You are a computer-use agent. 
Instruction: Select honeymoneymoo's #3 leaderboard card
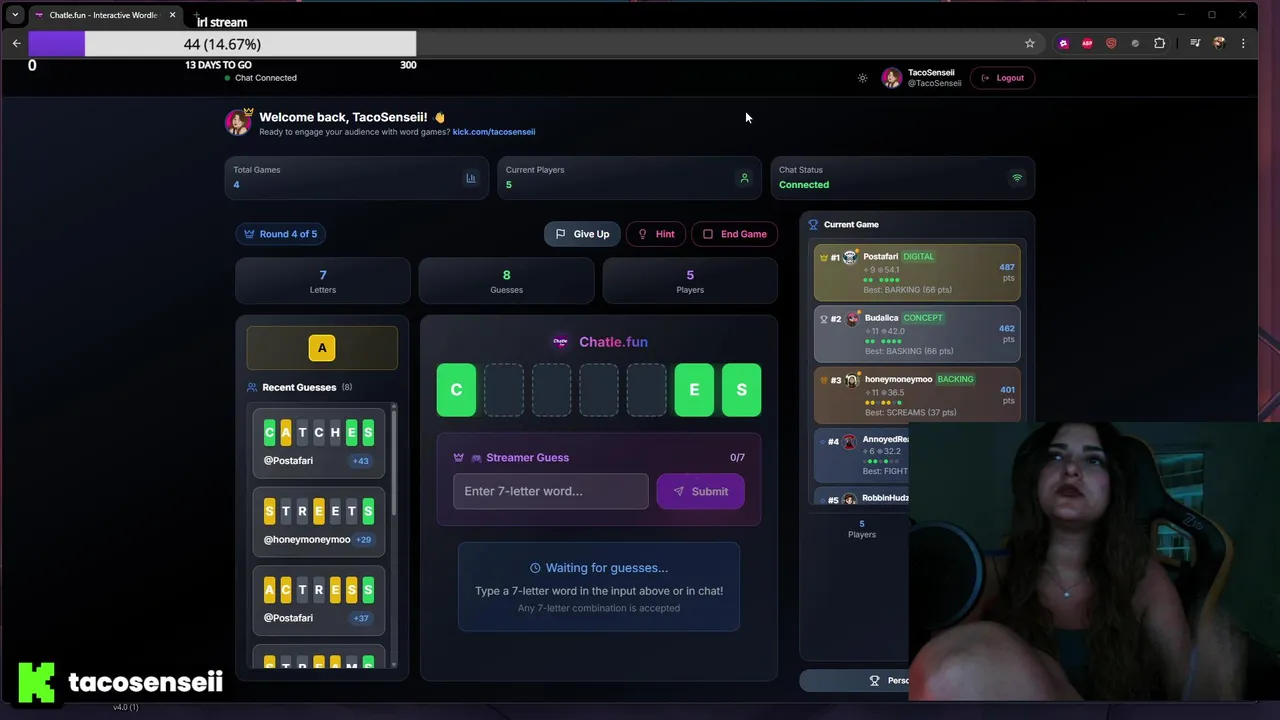pyautogui.click(x=917, y=395)
